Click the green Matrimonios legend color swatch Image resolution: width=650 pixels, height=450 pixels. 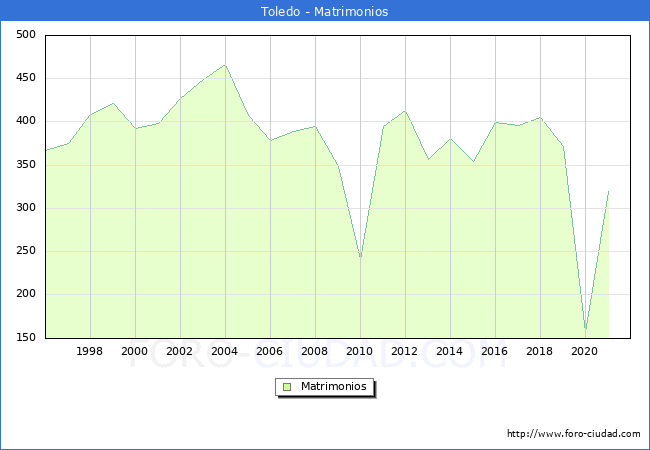click(287, 387)
